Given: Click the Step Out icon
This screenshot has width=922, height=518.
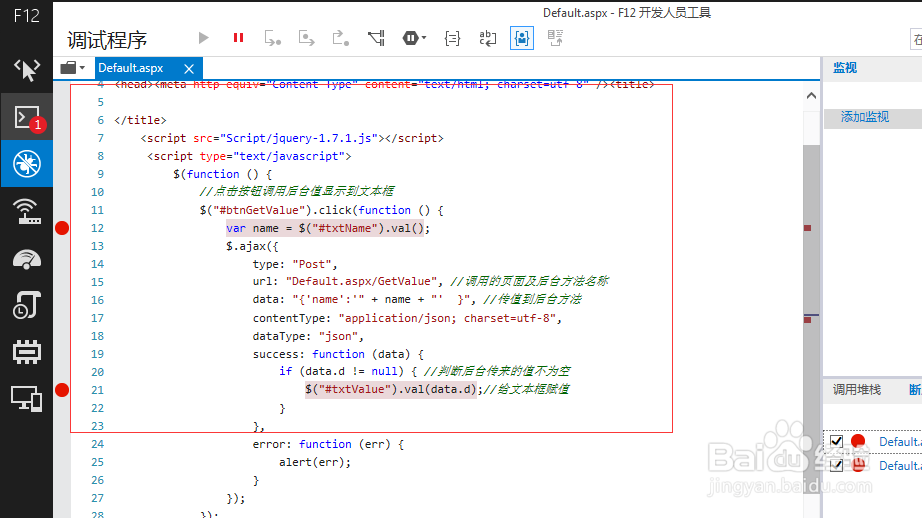Looking at the screenshot, I should (x=340, y=38).
